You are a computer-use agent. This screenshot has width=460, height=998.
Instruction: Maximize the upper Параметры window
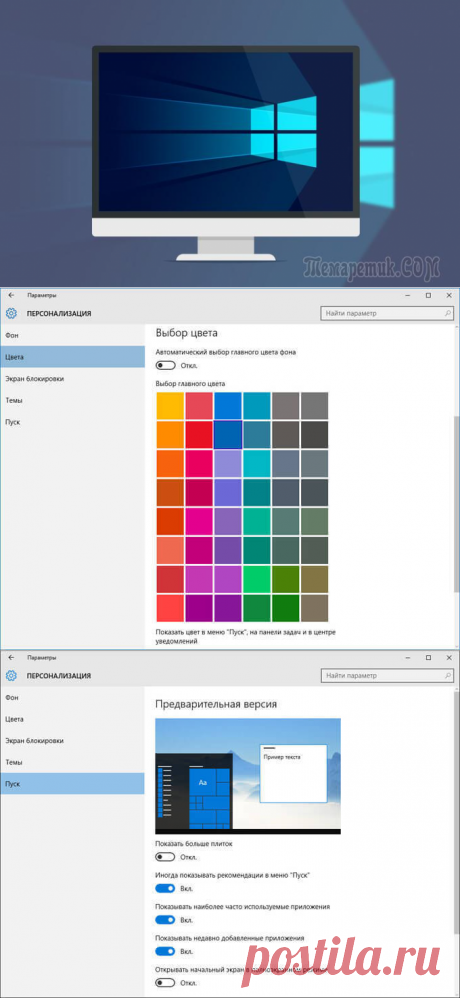tap(428, 295)
